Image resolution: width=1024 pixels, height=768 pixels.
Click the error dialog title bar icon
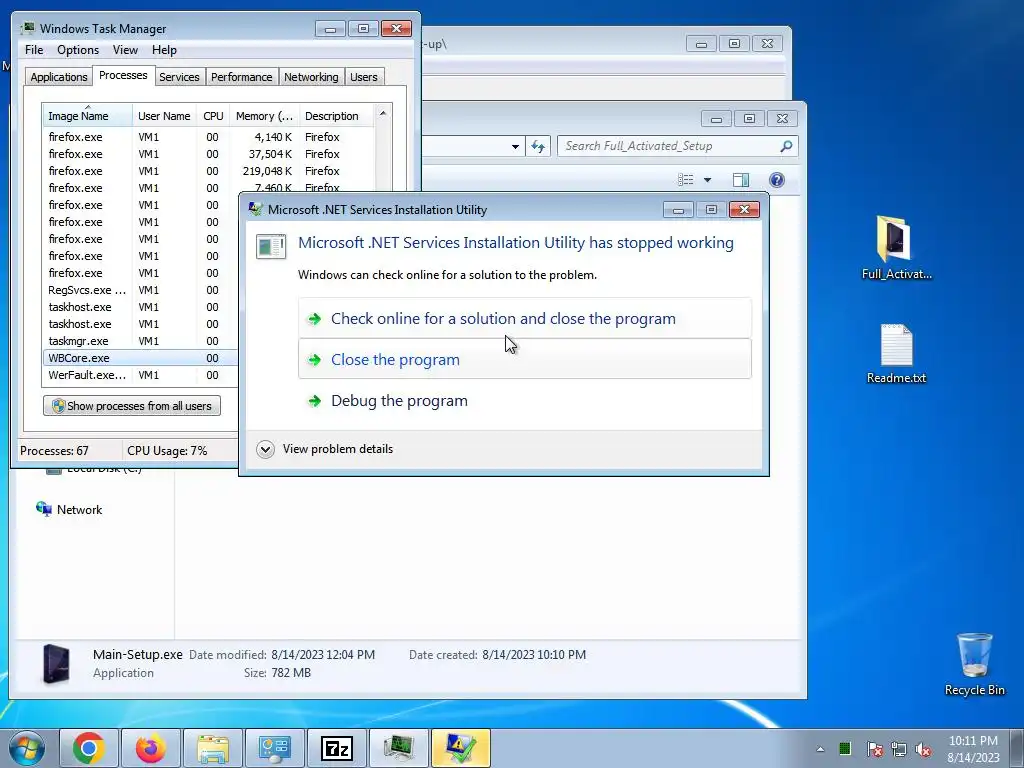[255, 209]
